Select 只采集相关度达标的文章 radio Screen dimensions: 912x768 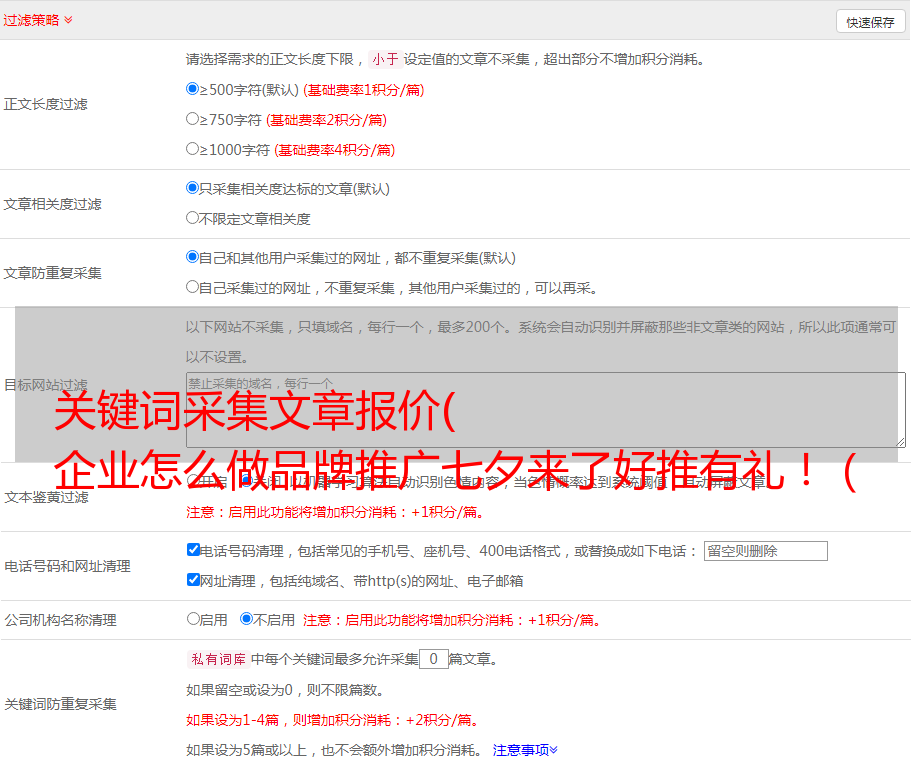click(x=192, y=187)
